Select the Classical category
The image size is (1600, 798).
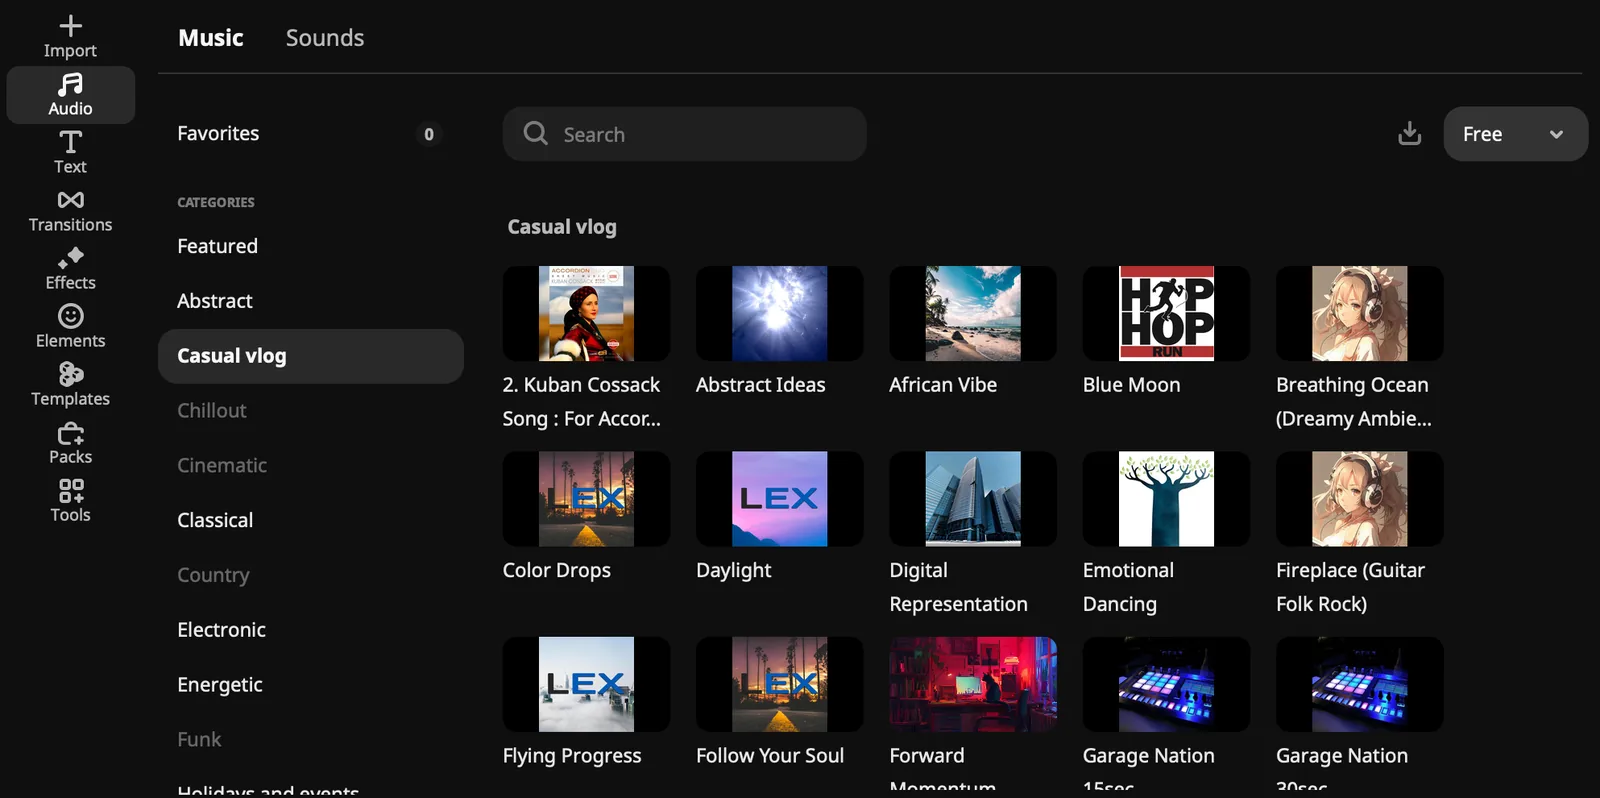310,520
